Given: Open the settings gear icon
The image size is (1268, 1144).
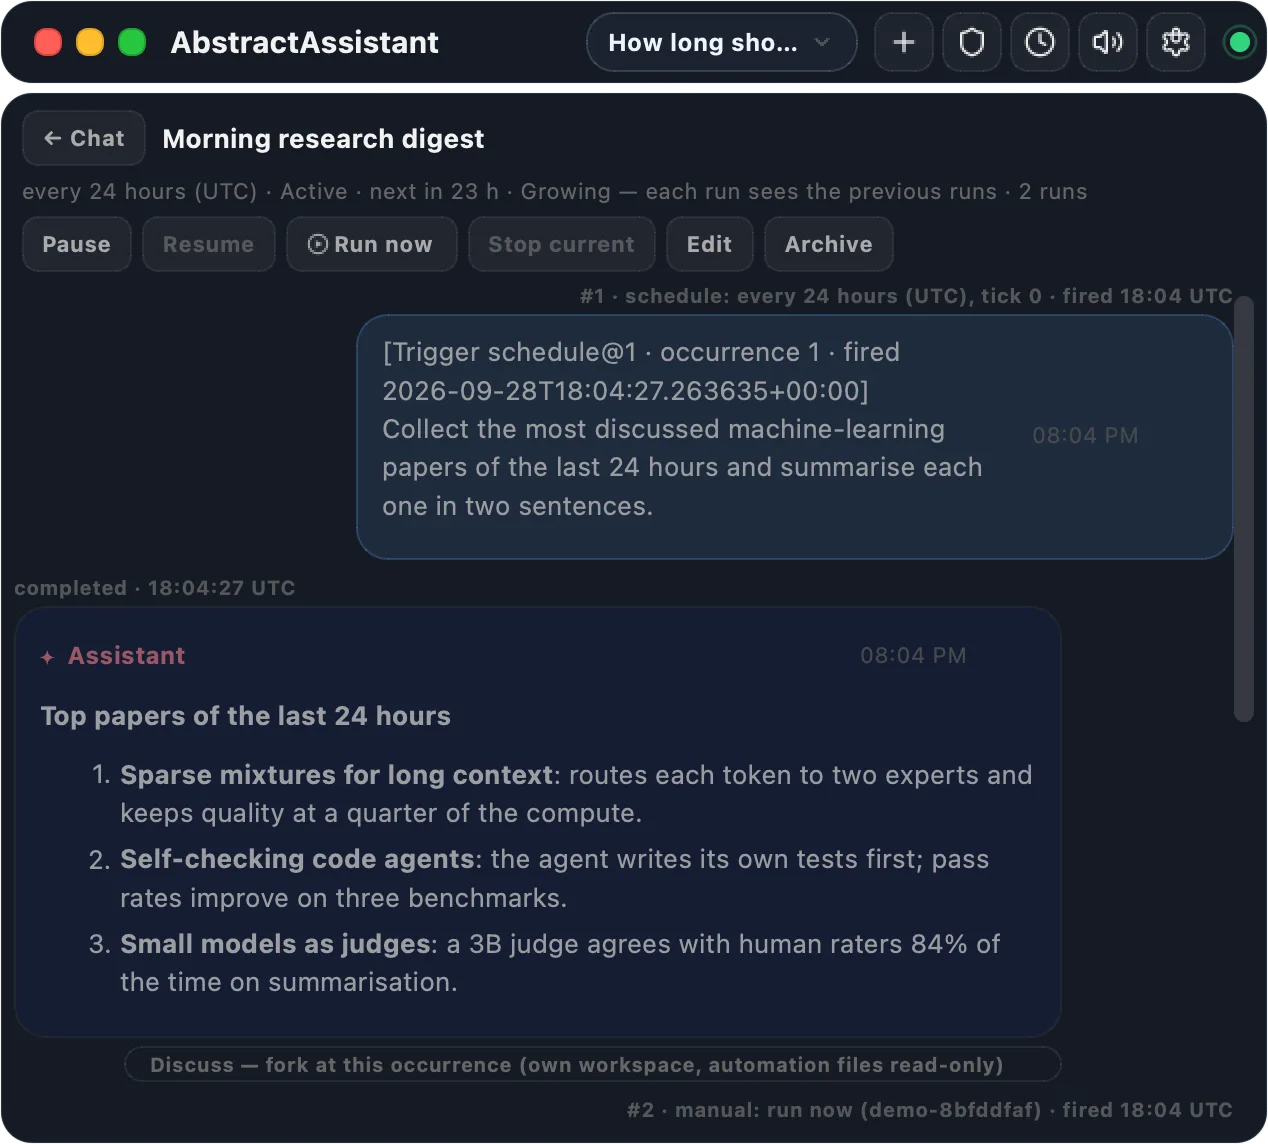Looking at the screenshot, I should [x=1176, y=42].
